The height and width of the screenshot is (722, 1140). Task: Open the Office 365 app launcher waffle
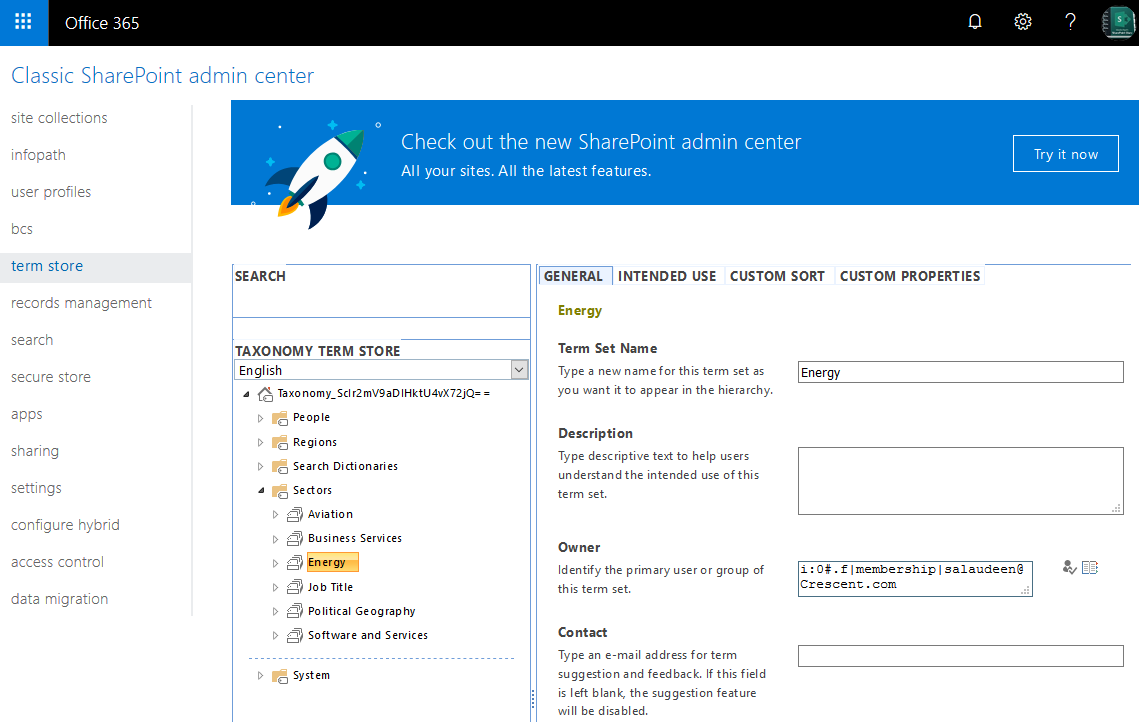[23, 23]
